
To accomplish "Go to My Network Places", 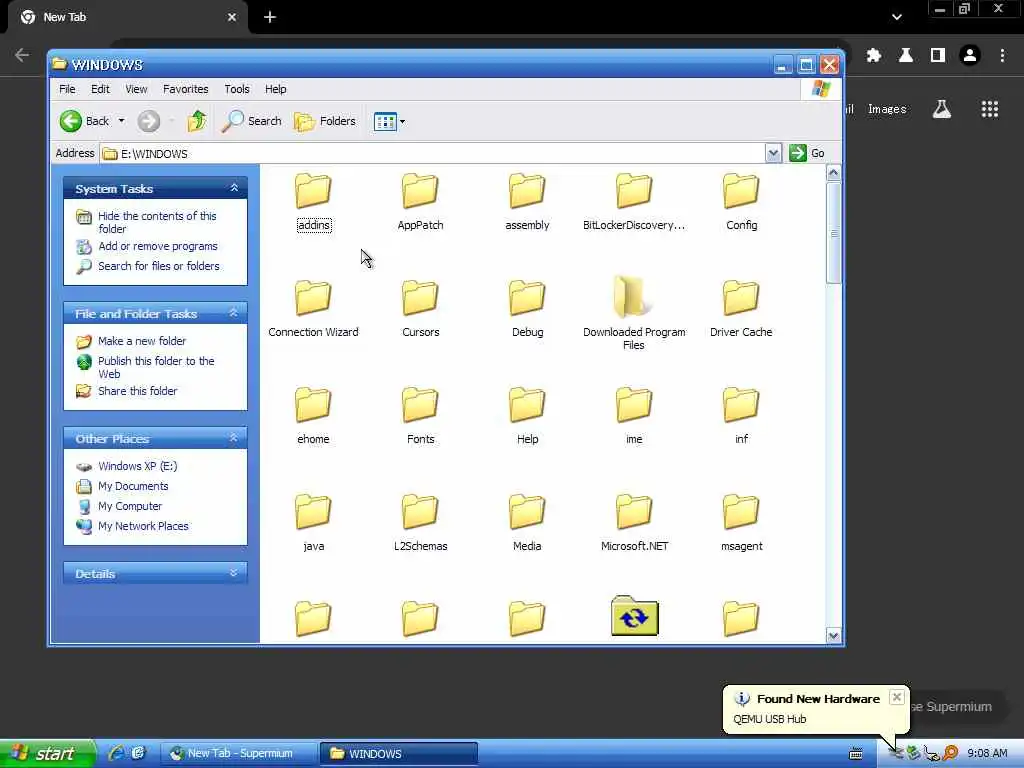I will [x=143, y=526].
